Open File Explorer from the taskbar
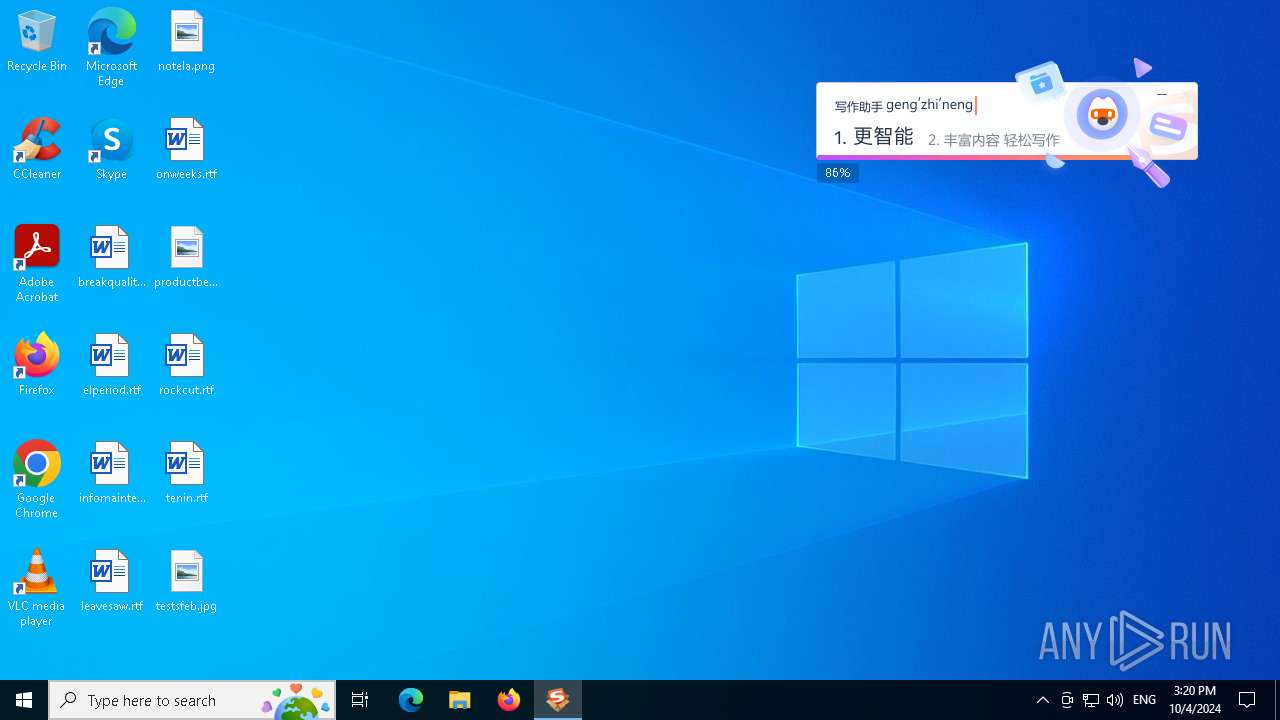1280x720 pixels. pyautogui.click(x=460, y=700)
